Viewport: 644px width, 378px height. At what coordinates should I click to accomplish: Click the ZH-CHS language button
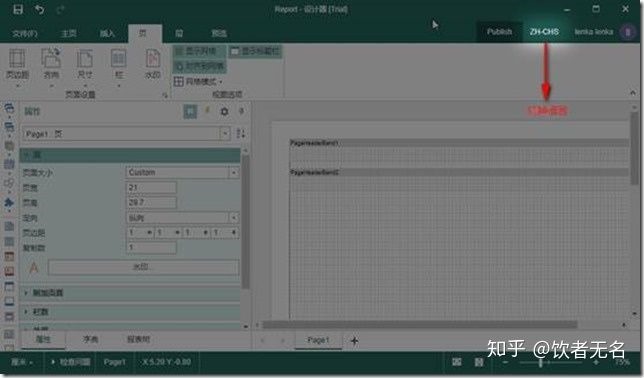[544, 32]
